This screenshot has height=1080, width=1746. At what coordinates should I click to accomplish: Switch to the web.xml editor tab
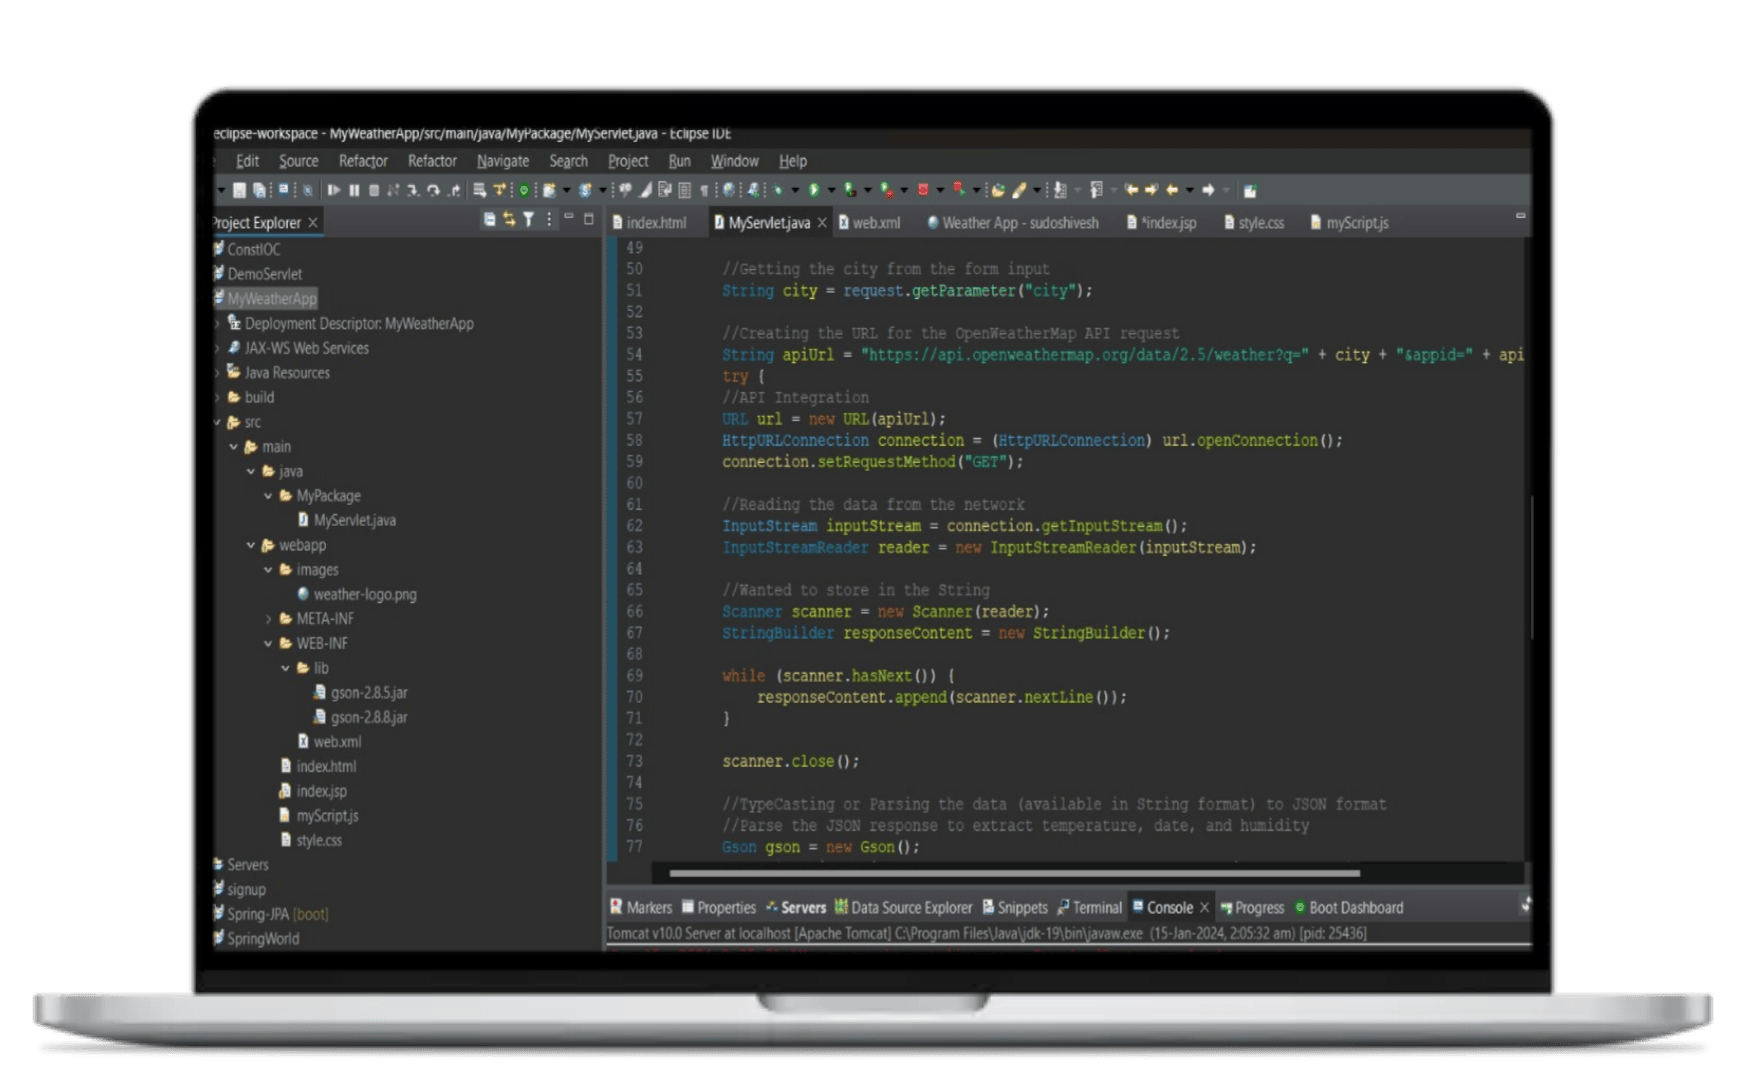tap(869, 223)
